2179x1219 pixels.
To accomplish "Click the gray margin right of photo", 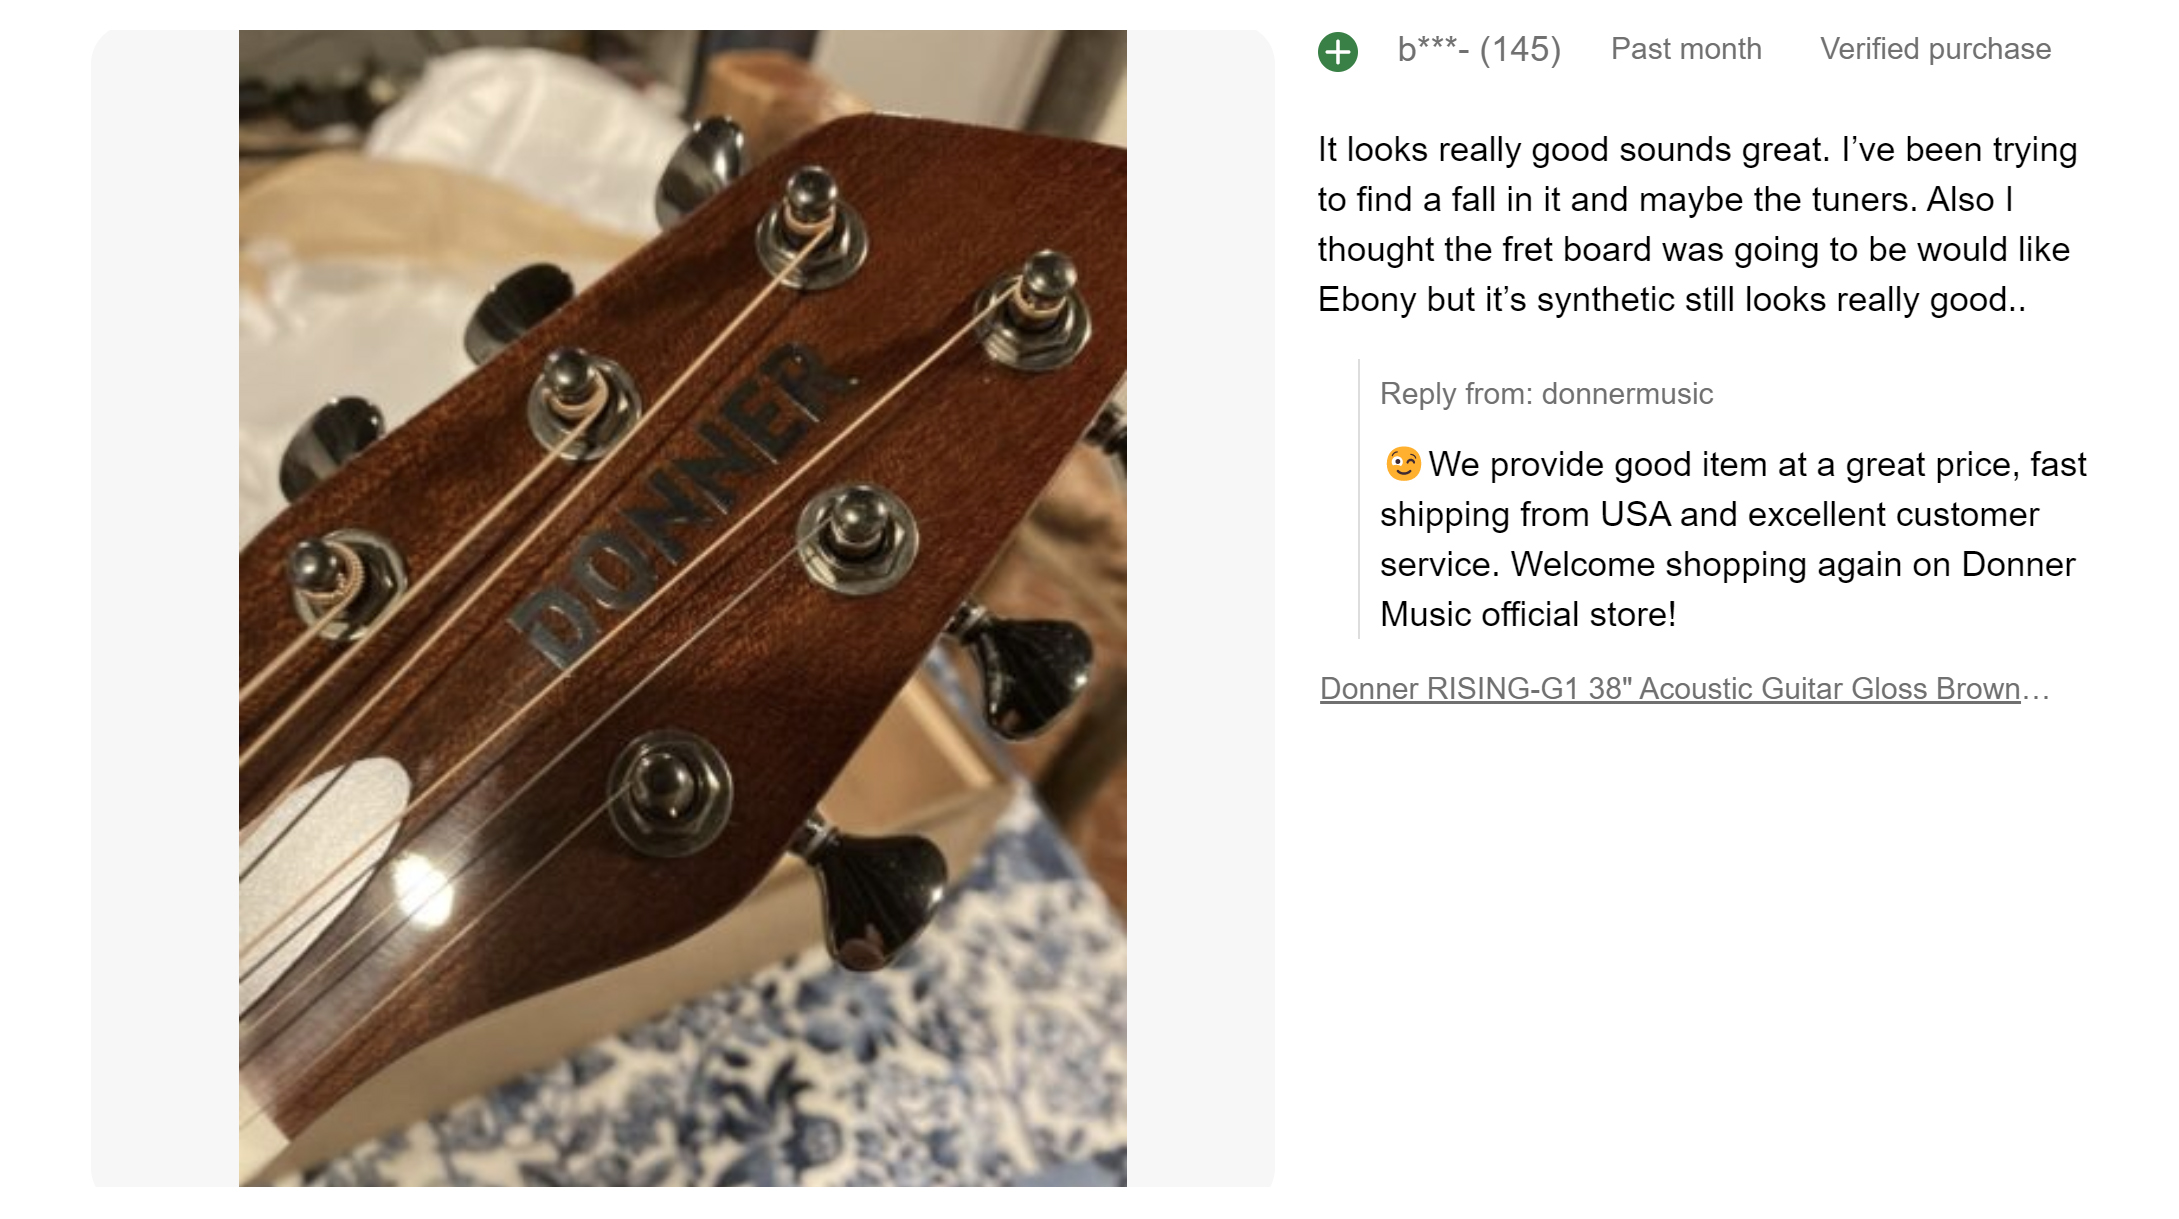I will coord(1200,608).
